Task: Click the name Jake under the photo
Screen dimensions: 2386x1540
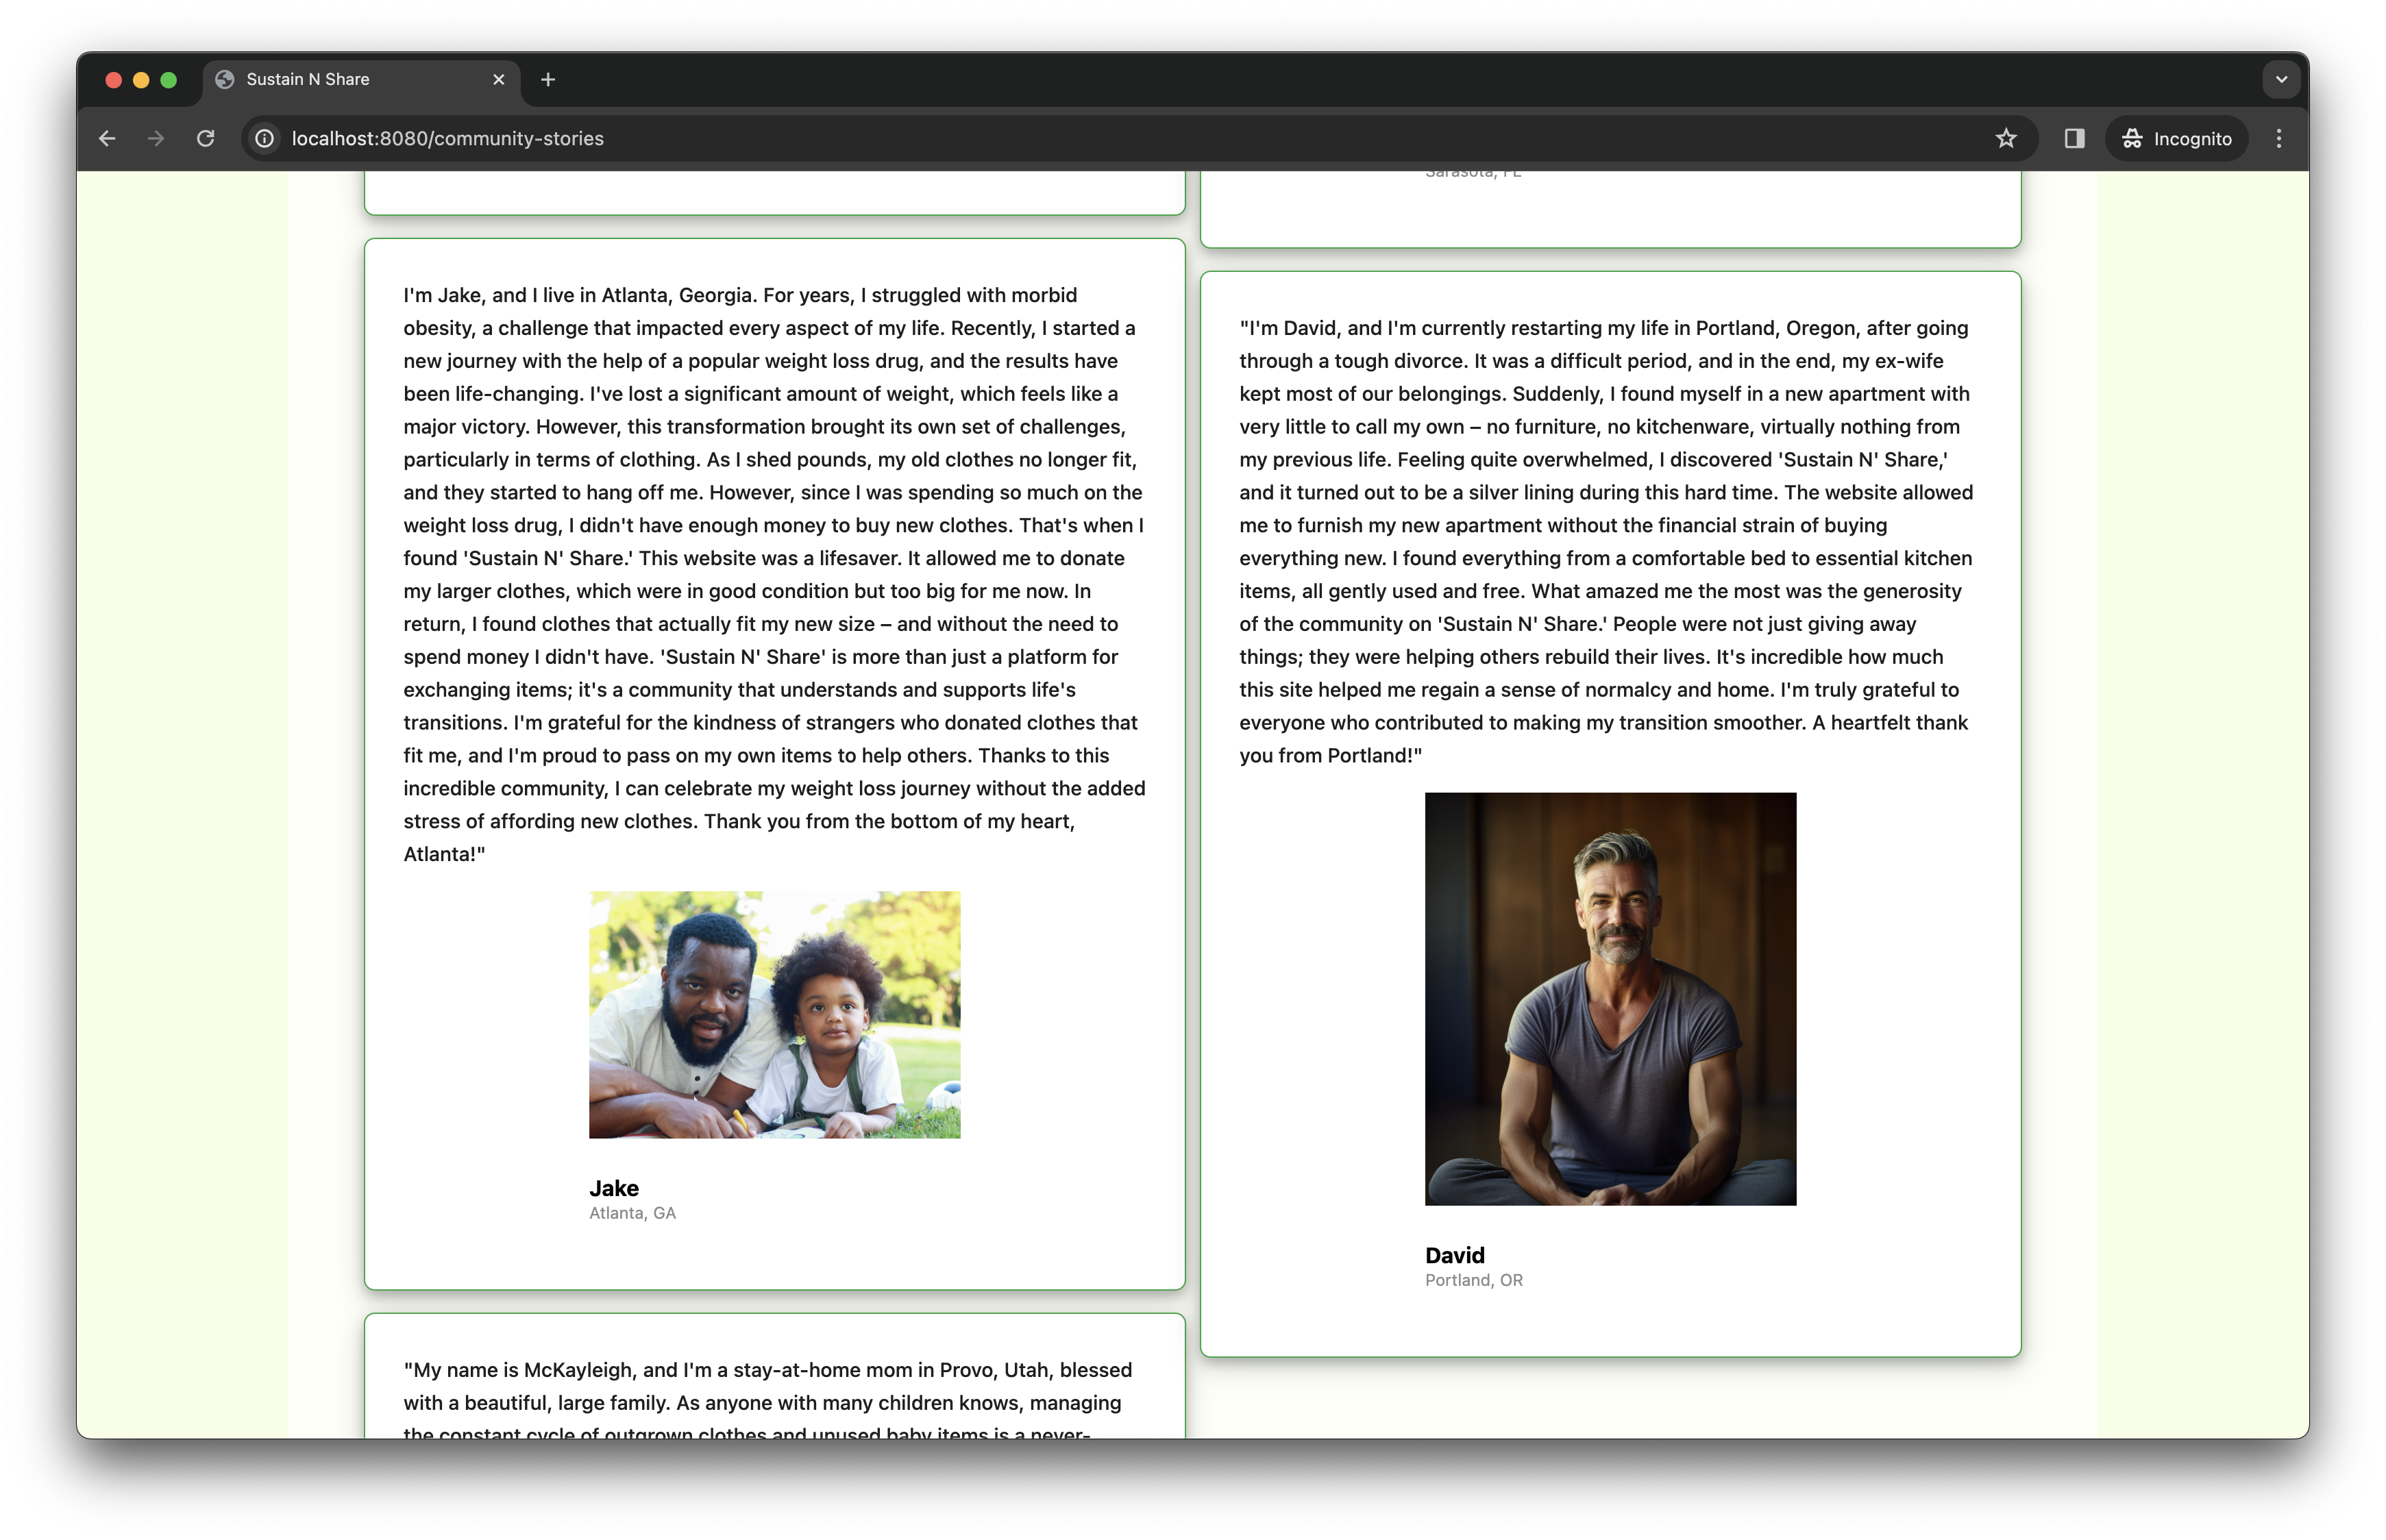Action: pos(613,1188)
